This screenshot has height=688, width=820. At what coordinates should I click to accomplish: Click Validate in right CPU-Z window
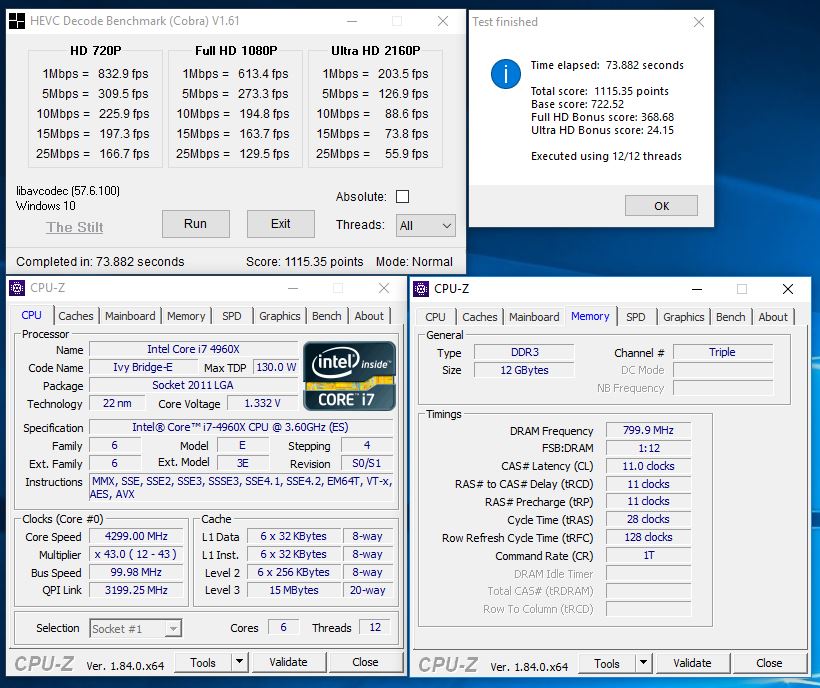coord(692,663)
